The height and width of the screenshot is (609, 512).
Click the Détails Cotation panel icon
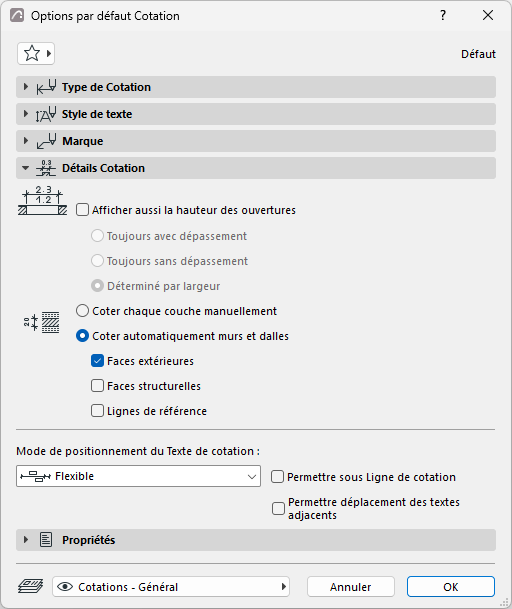pos(46,168)
